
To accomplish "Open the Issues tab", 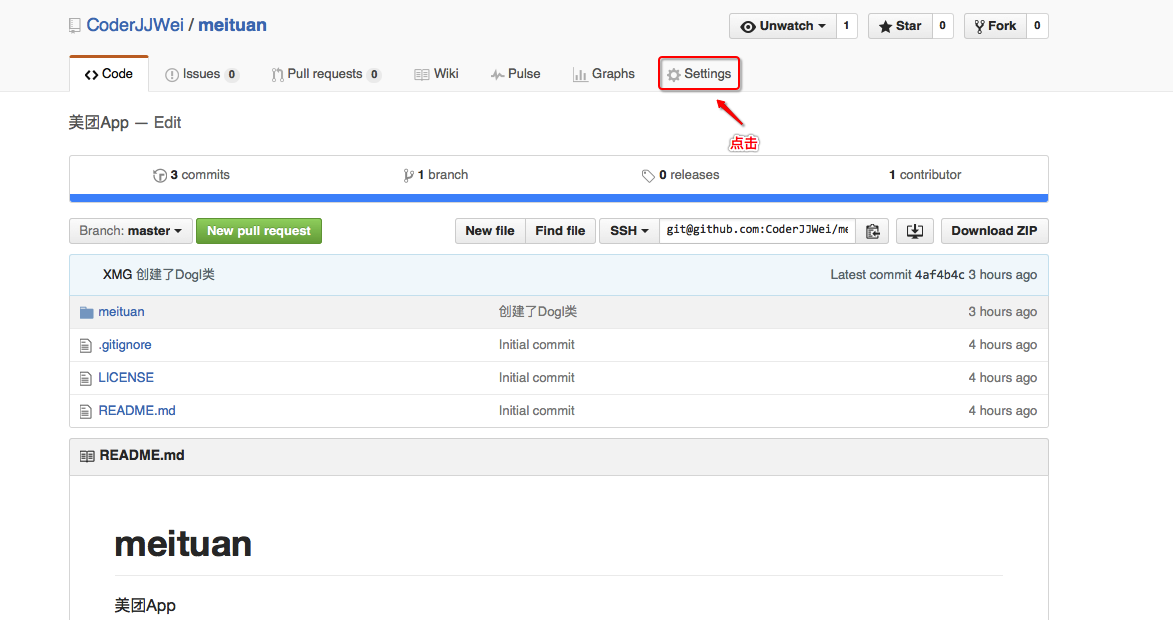I will pyautogui.click(x=201, y=74).
